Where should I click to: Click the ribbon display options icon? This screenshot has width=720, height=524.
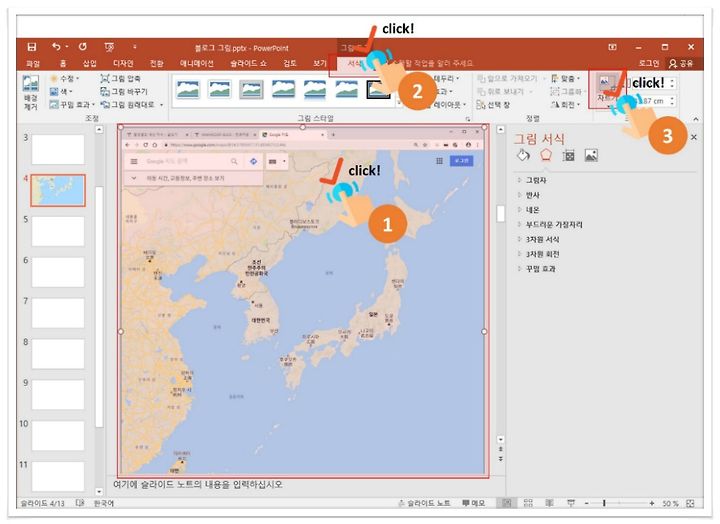[612, 47]
